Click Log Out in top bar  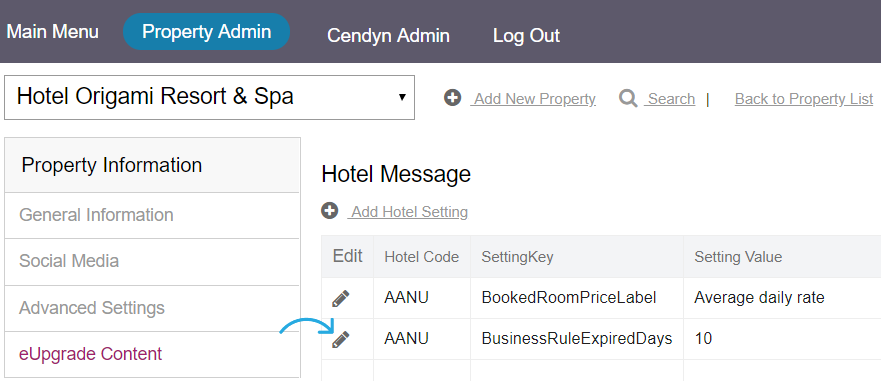click(x=526, y=35)
